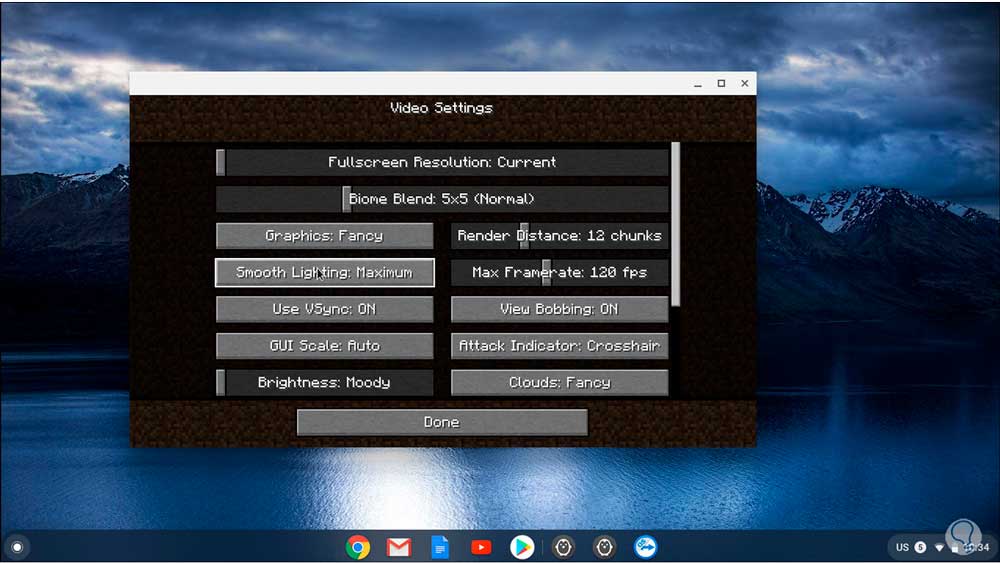This screenshot has height=563, width=1000.
Task: Click the Brightness: Moody slider handle
Action: pos(221,383)
